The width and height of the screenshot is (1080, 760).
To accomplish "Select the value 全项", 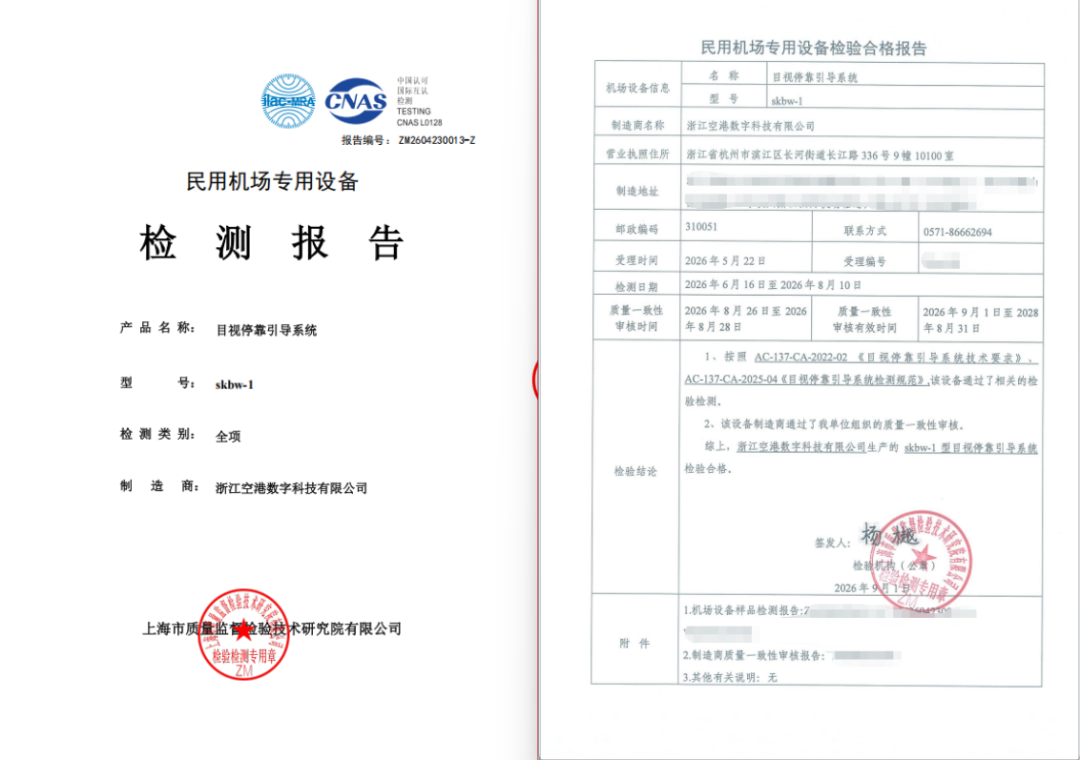I will point(228,436).
